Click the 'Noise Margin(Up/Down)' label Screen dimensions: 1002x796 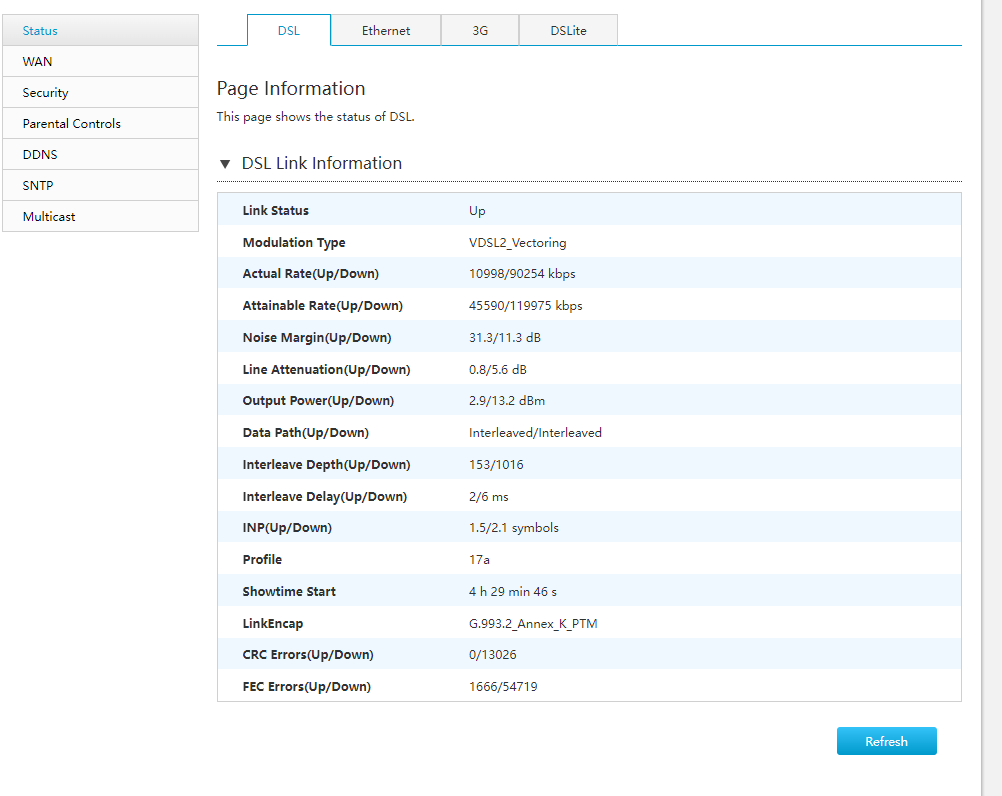317,337
